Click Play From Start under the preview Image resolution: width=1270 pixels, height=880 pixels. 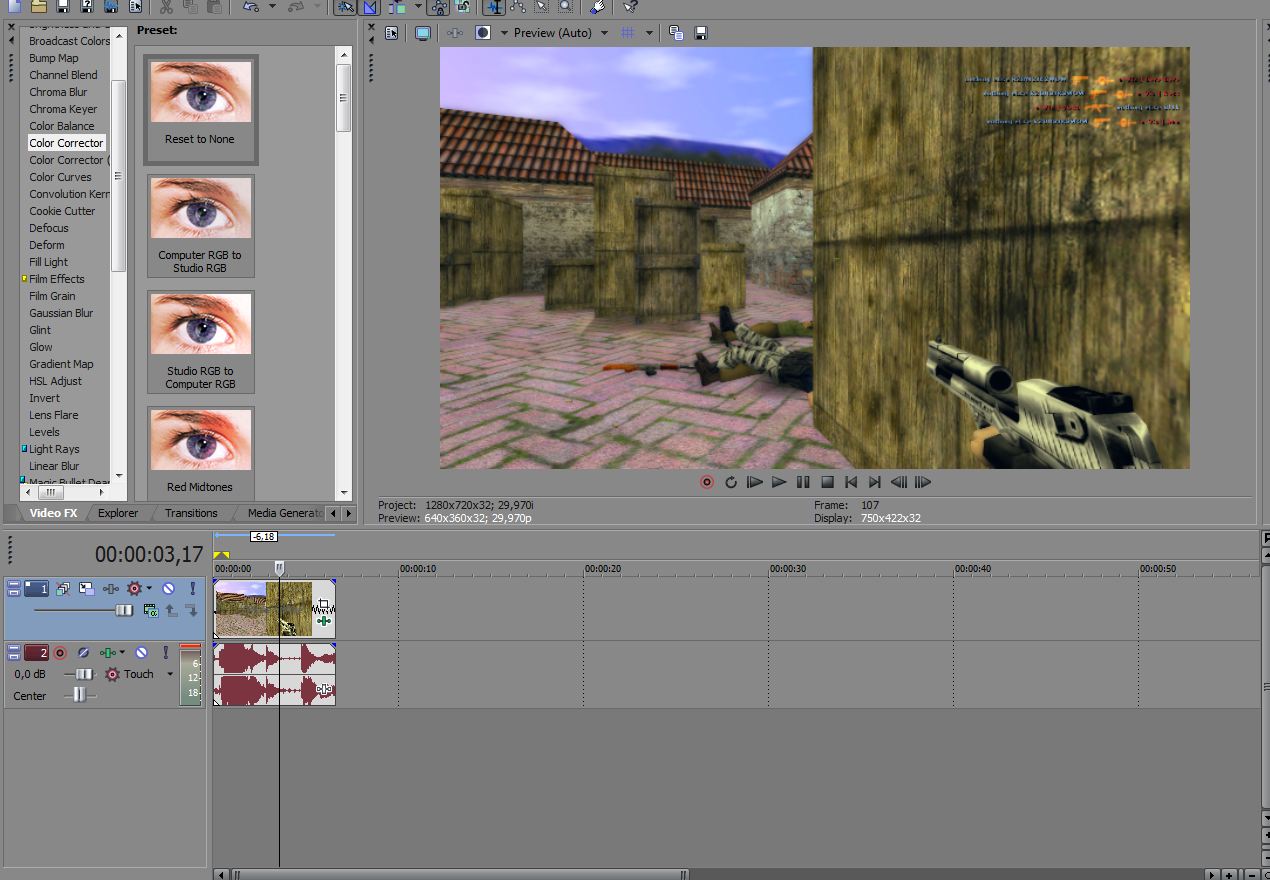click(x=755, y=482)
